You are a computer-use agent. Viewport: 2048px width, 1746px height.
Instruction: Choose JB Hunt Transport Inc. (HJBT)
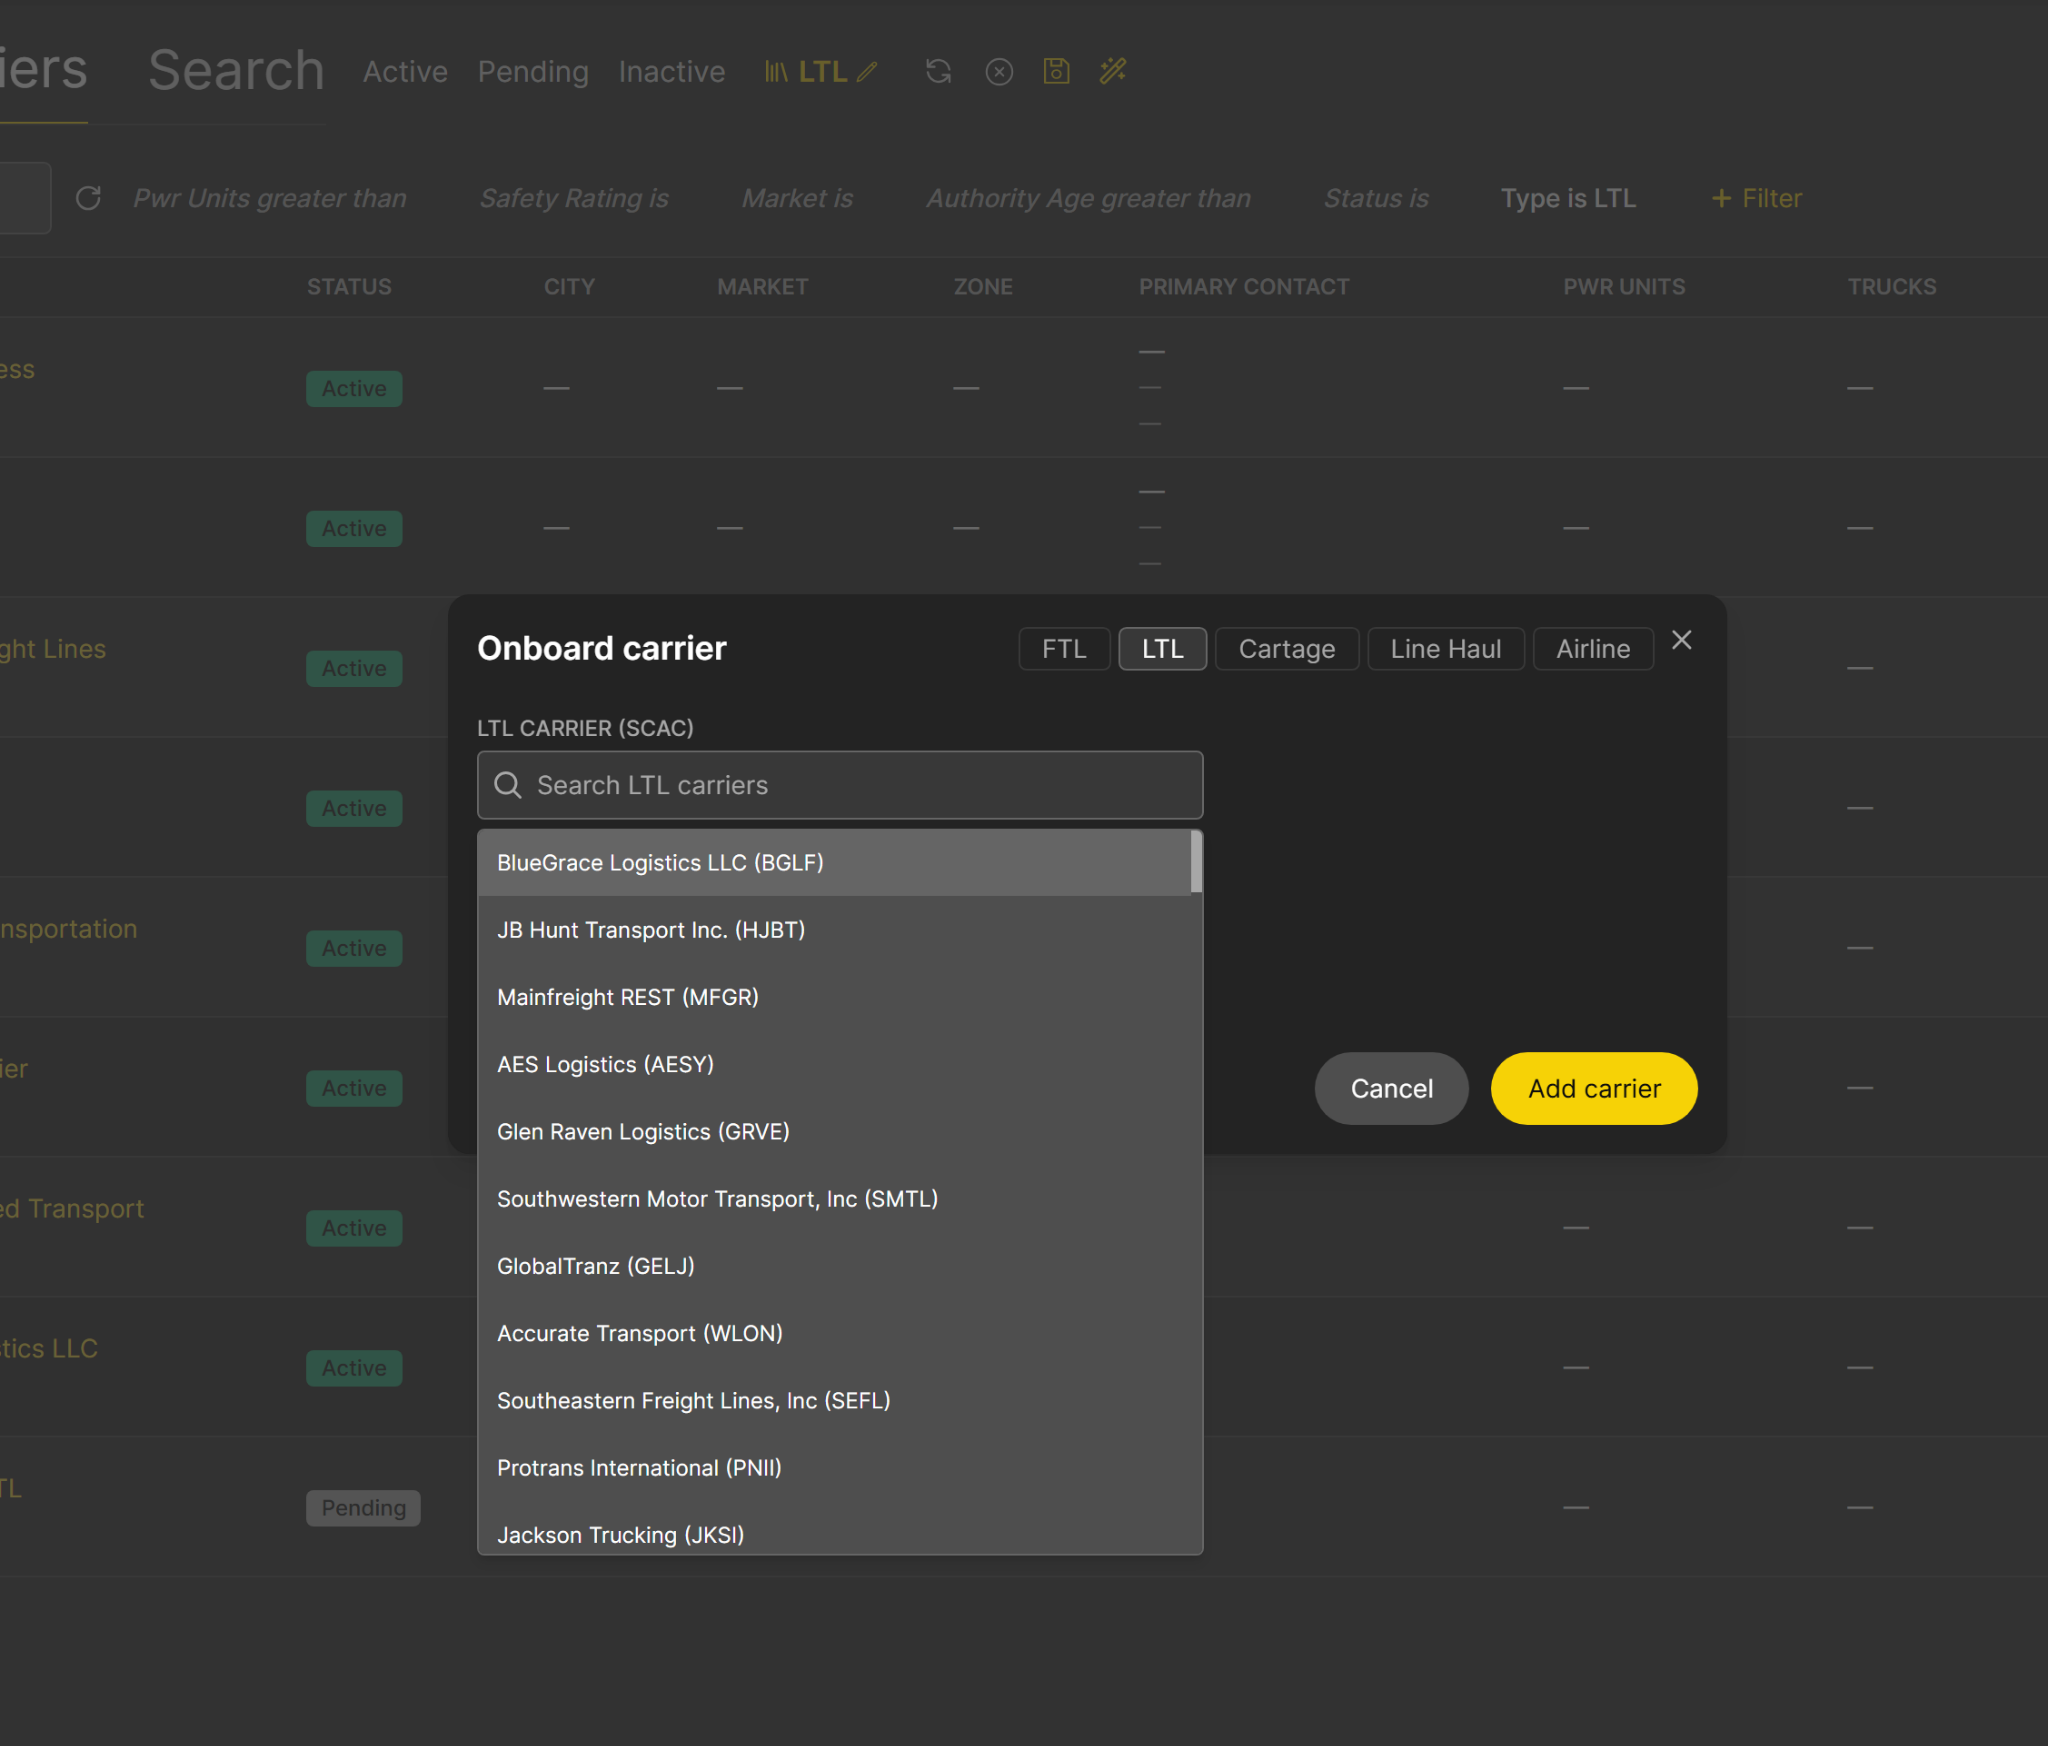click(651, 930)
